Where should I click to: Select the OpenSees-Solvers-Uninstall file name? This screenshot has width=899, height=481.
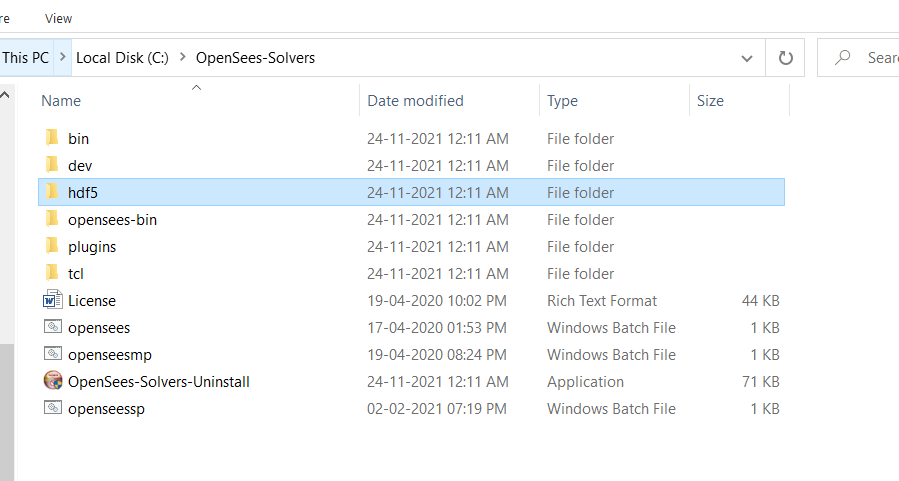tap(159, 381)
